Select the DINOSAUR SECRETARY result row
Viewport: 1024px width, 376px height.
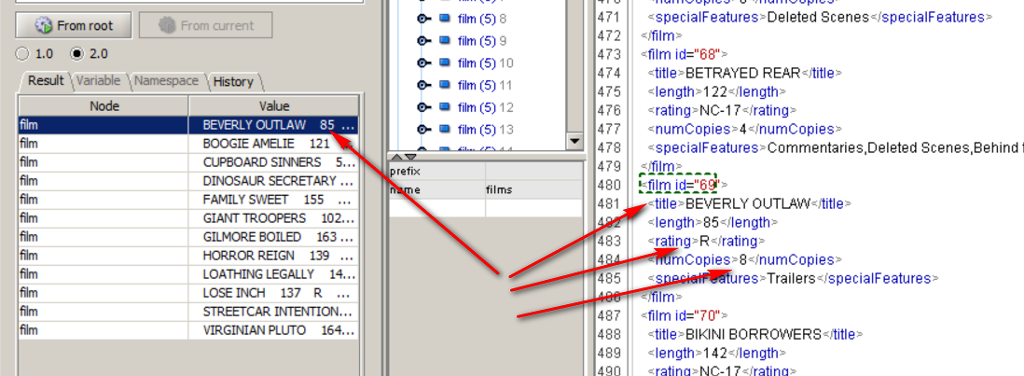(x=188, y=181)
